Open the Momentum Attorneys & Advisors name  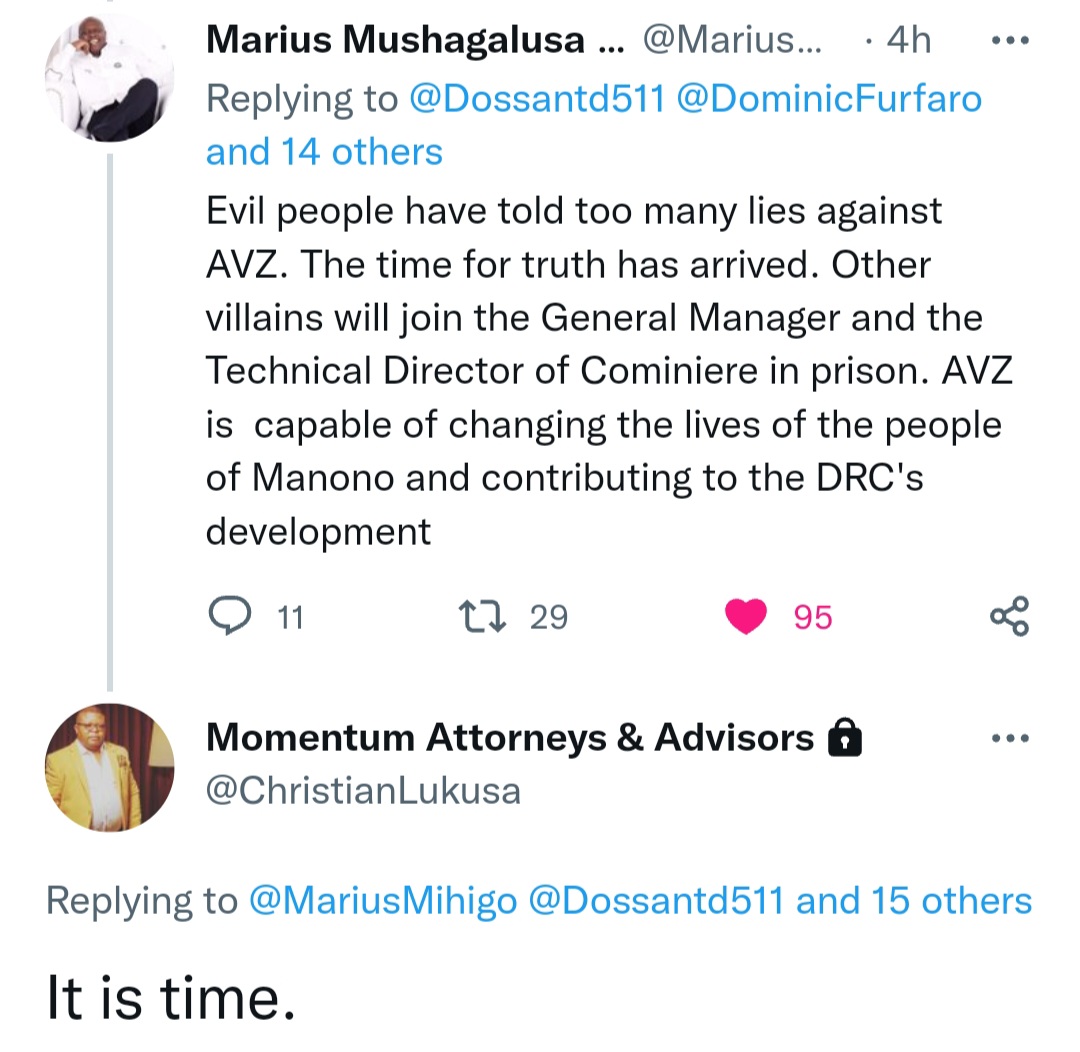pyautogui.click(x=510, y=738)
